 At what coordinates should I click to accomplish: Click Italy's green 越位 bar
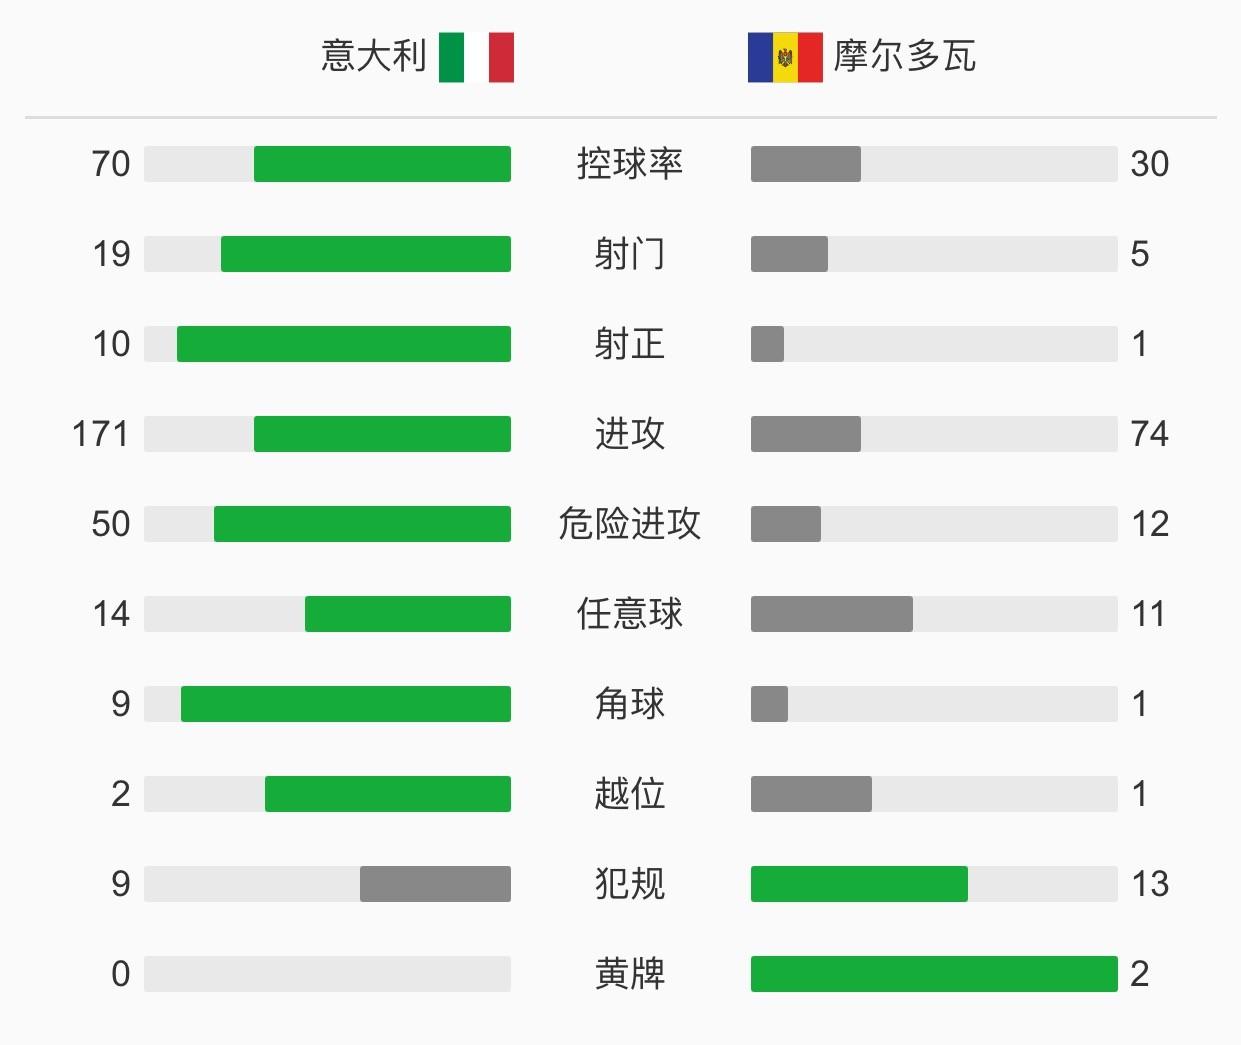tap(388, 794)
